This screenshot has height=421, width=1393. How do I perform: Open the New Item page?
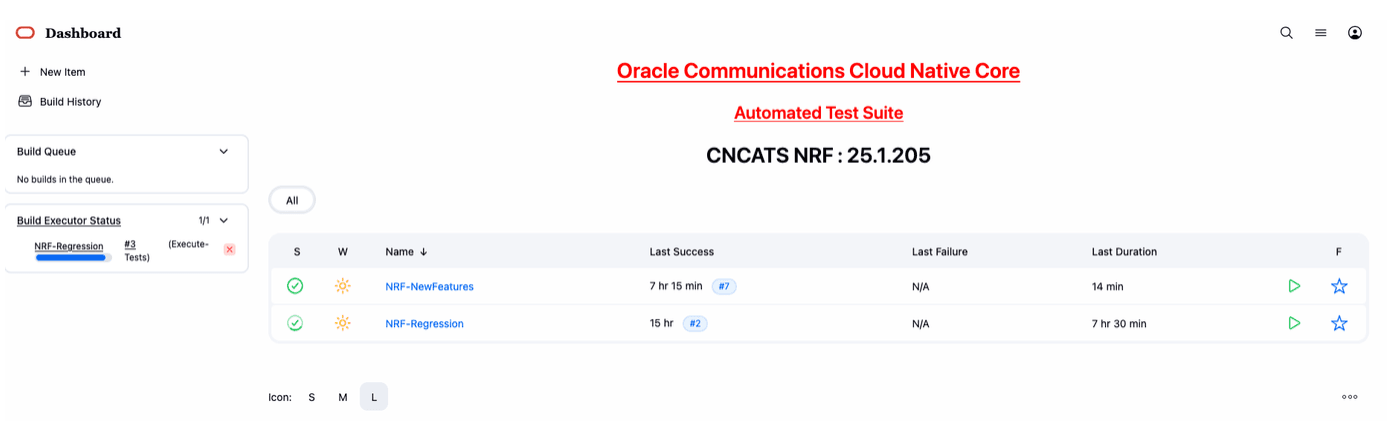tap(62, 72)
